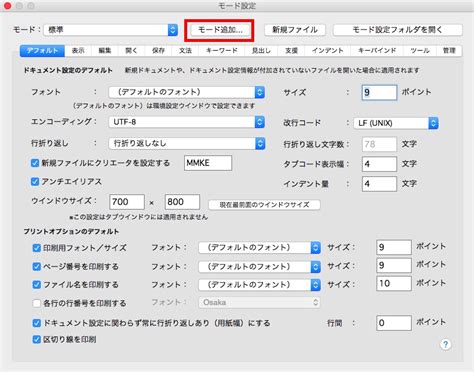Toggle ページ番号を印刷する checkbox
474x372 pixels.
click(x=37, y=267)
